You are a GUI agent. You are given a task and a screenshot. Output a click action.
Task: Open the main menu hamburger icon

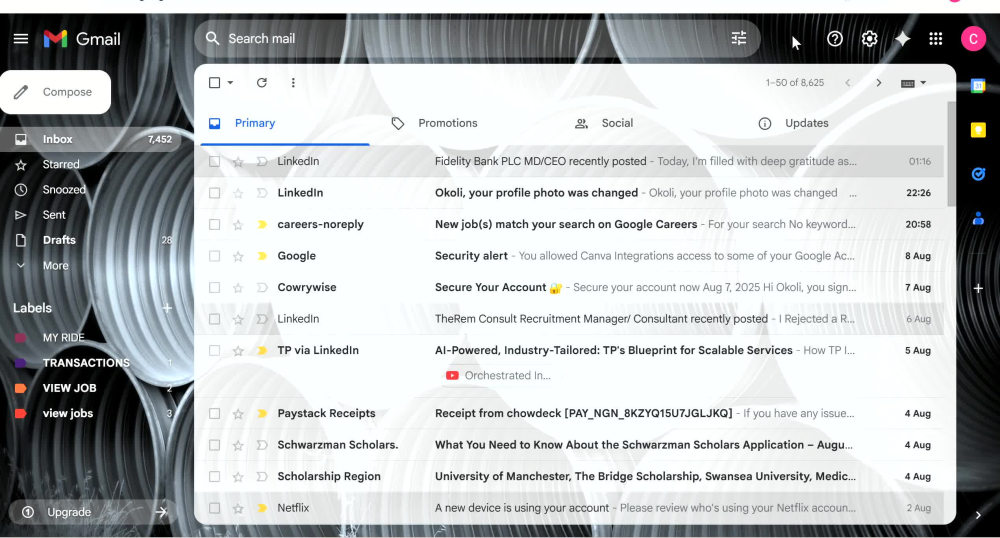click(21, 39)
